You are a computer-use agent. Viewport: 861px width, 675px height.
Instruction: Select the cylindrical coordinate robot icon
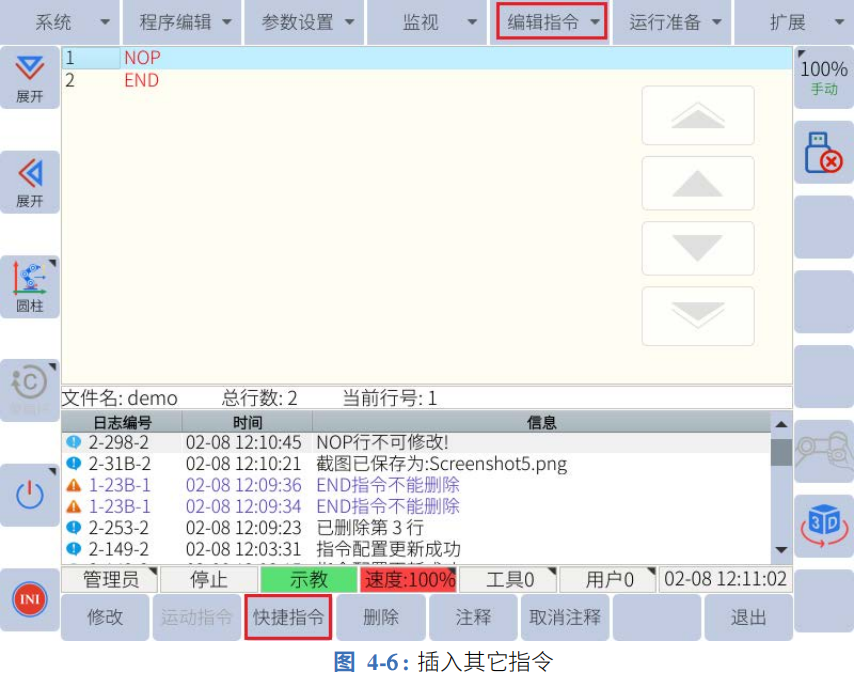point(29,287)
